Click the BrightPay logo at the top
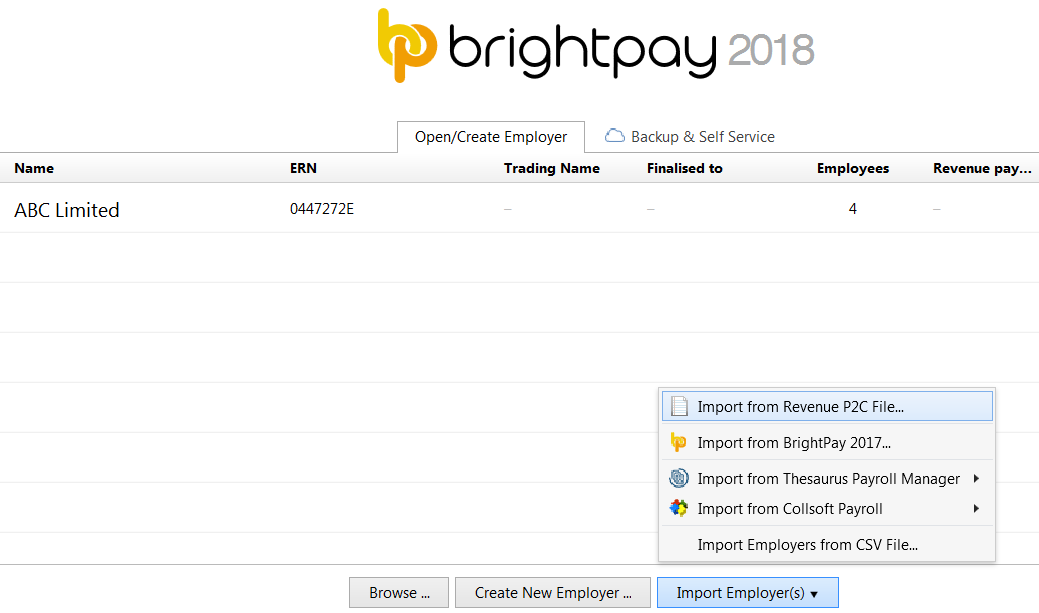 (596, 46)
